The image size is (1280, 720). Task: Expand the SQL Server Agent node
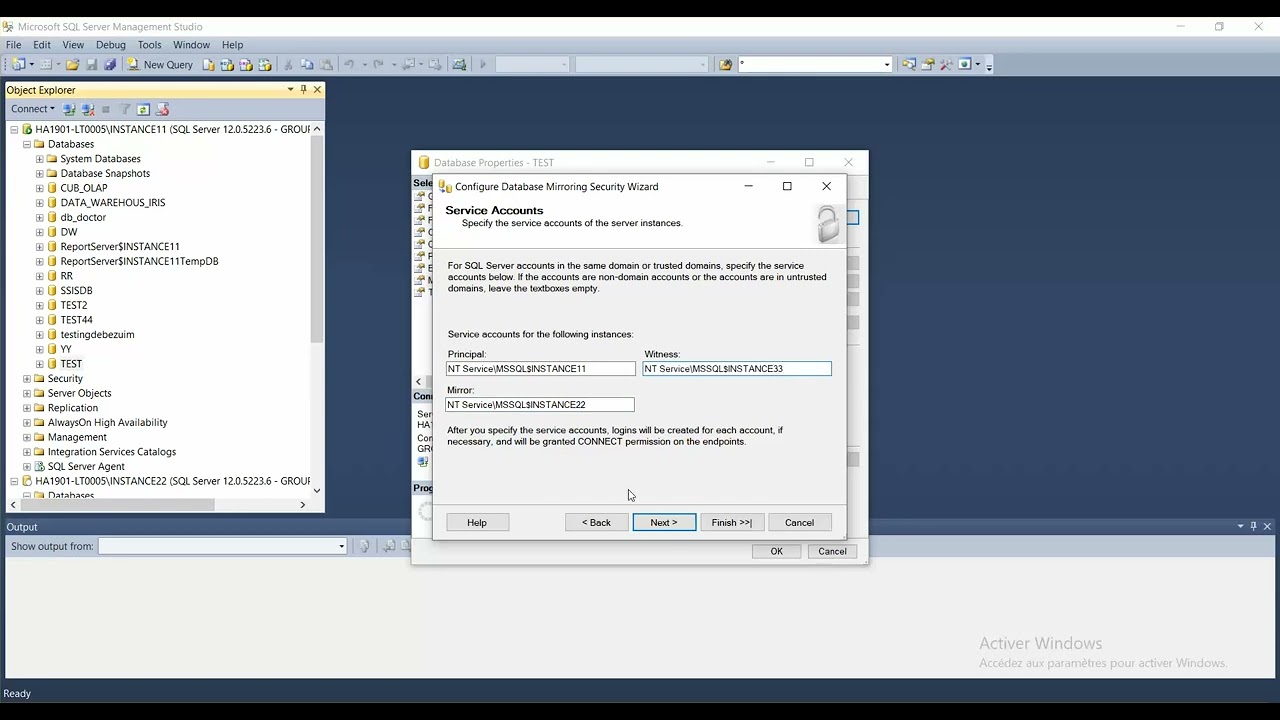pyautogui.click(x=27, y=467)
